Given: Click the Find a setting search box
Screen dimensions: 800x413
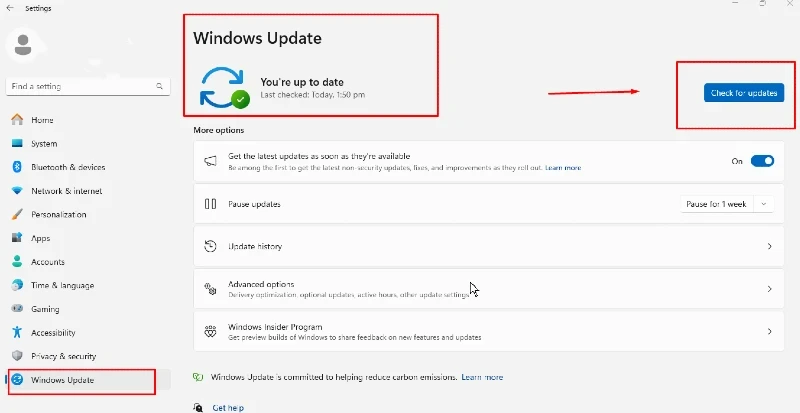Looking at the screenshot, I should pyautogui.click(x=88, y=86).
